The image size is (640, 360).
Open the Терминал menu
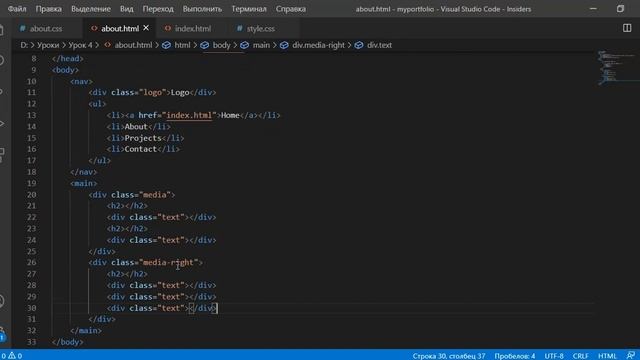[x=249, y=9]
